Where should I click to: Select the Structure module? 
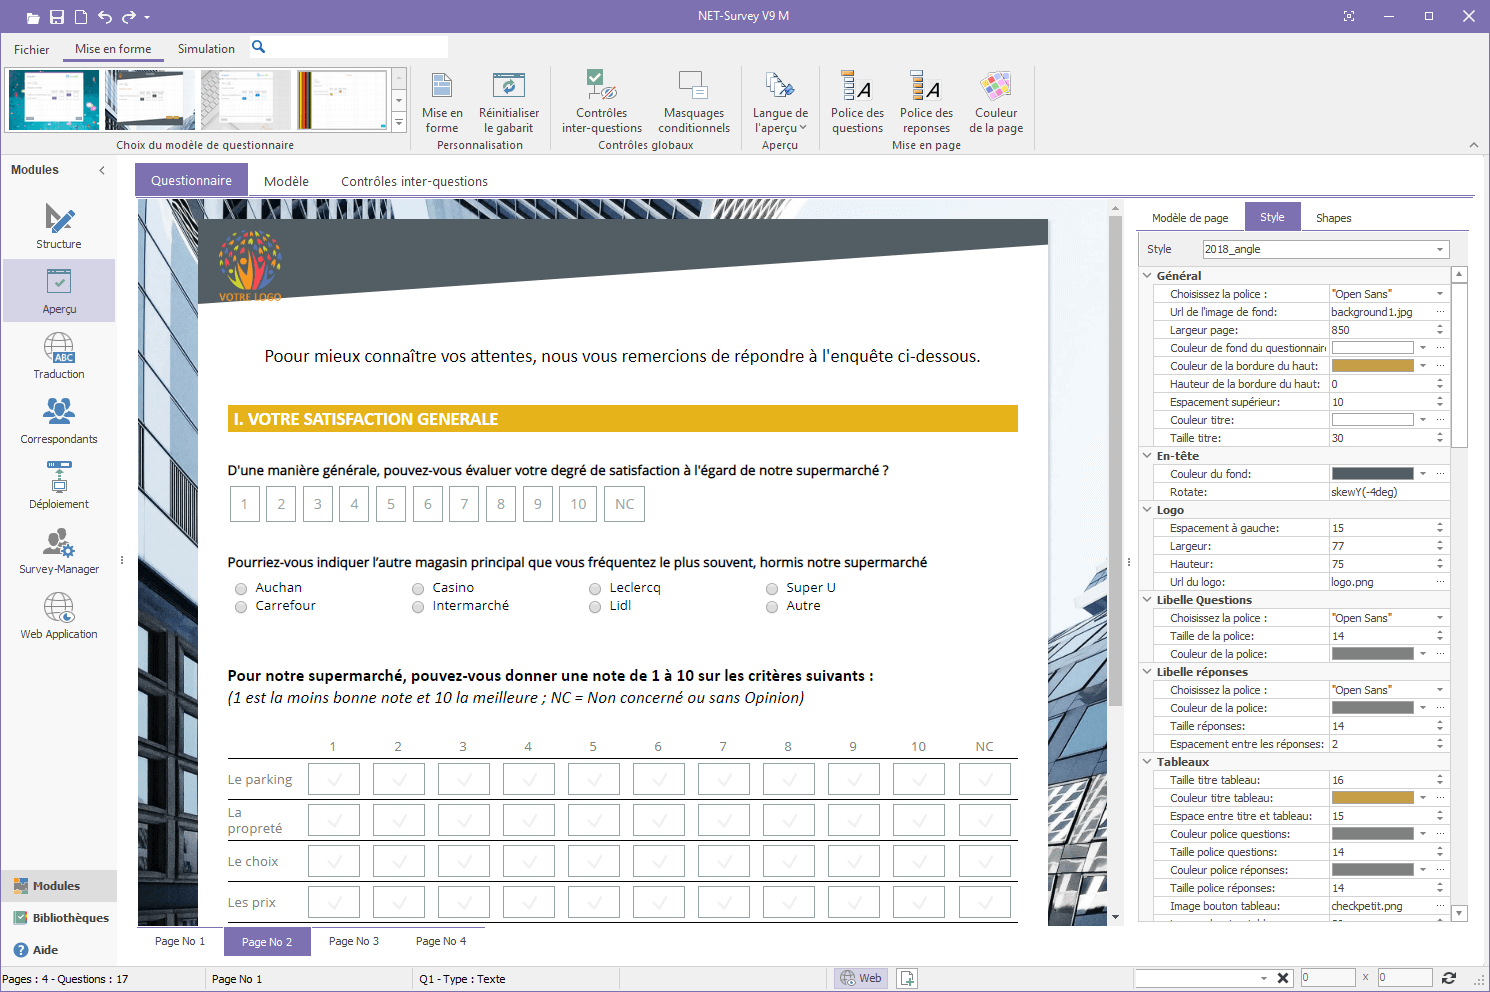(59, 226)
